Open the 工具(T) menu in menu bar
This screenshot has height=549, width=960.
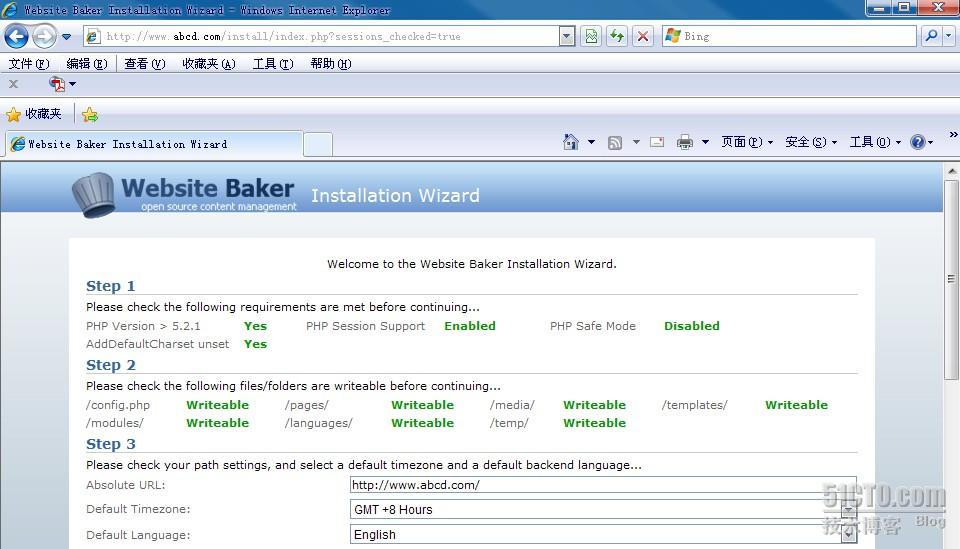coord(273,64)
